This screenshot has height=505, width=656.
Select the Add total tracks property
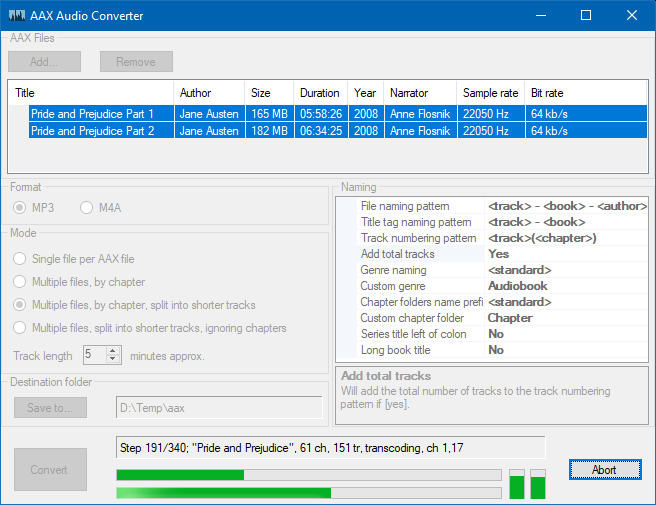[x=397, y=254]
